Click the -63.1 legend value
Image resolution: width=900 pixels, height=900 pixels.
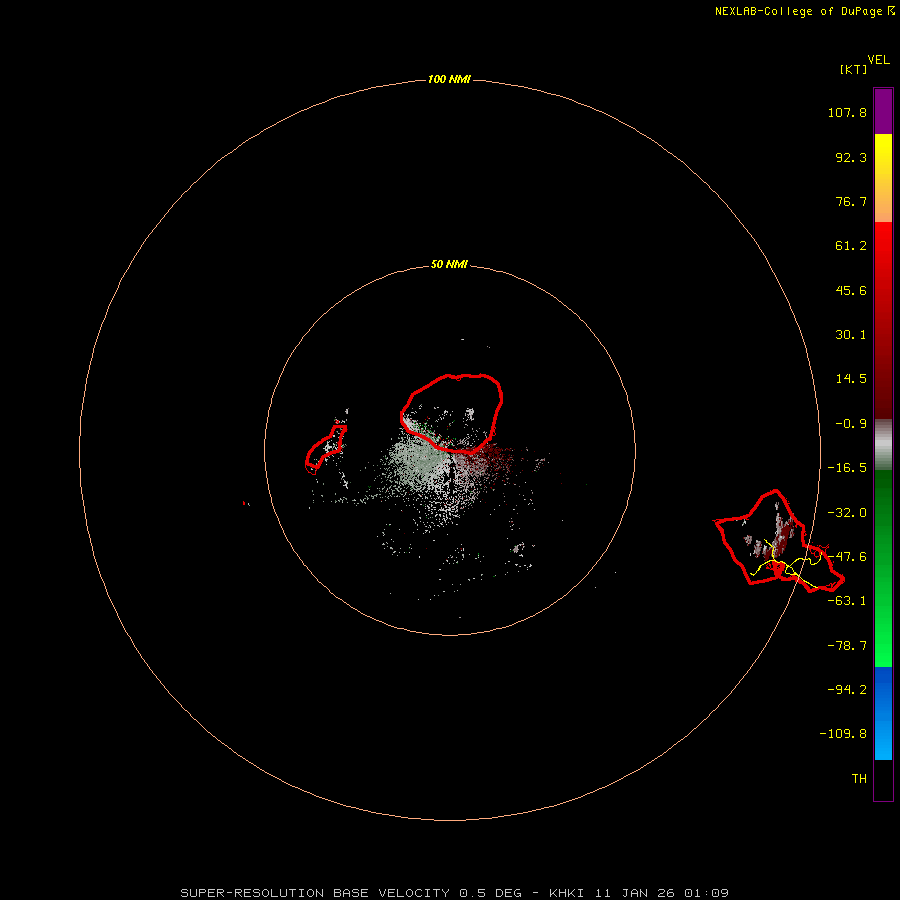(847, 601)
